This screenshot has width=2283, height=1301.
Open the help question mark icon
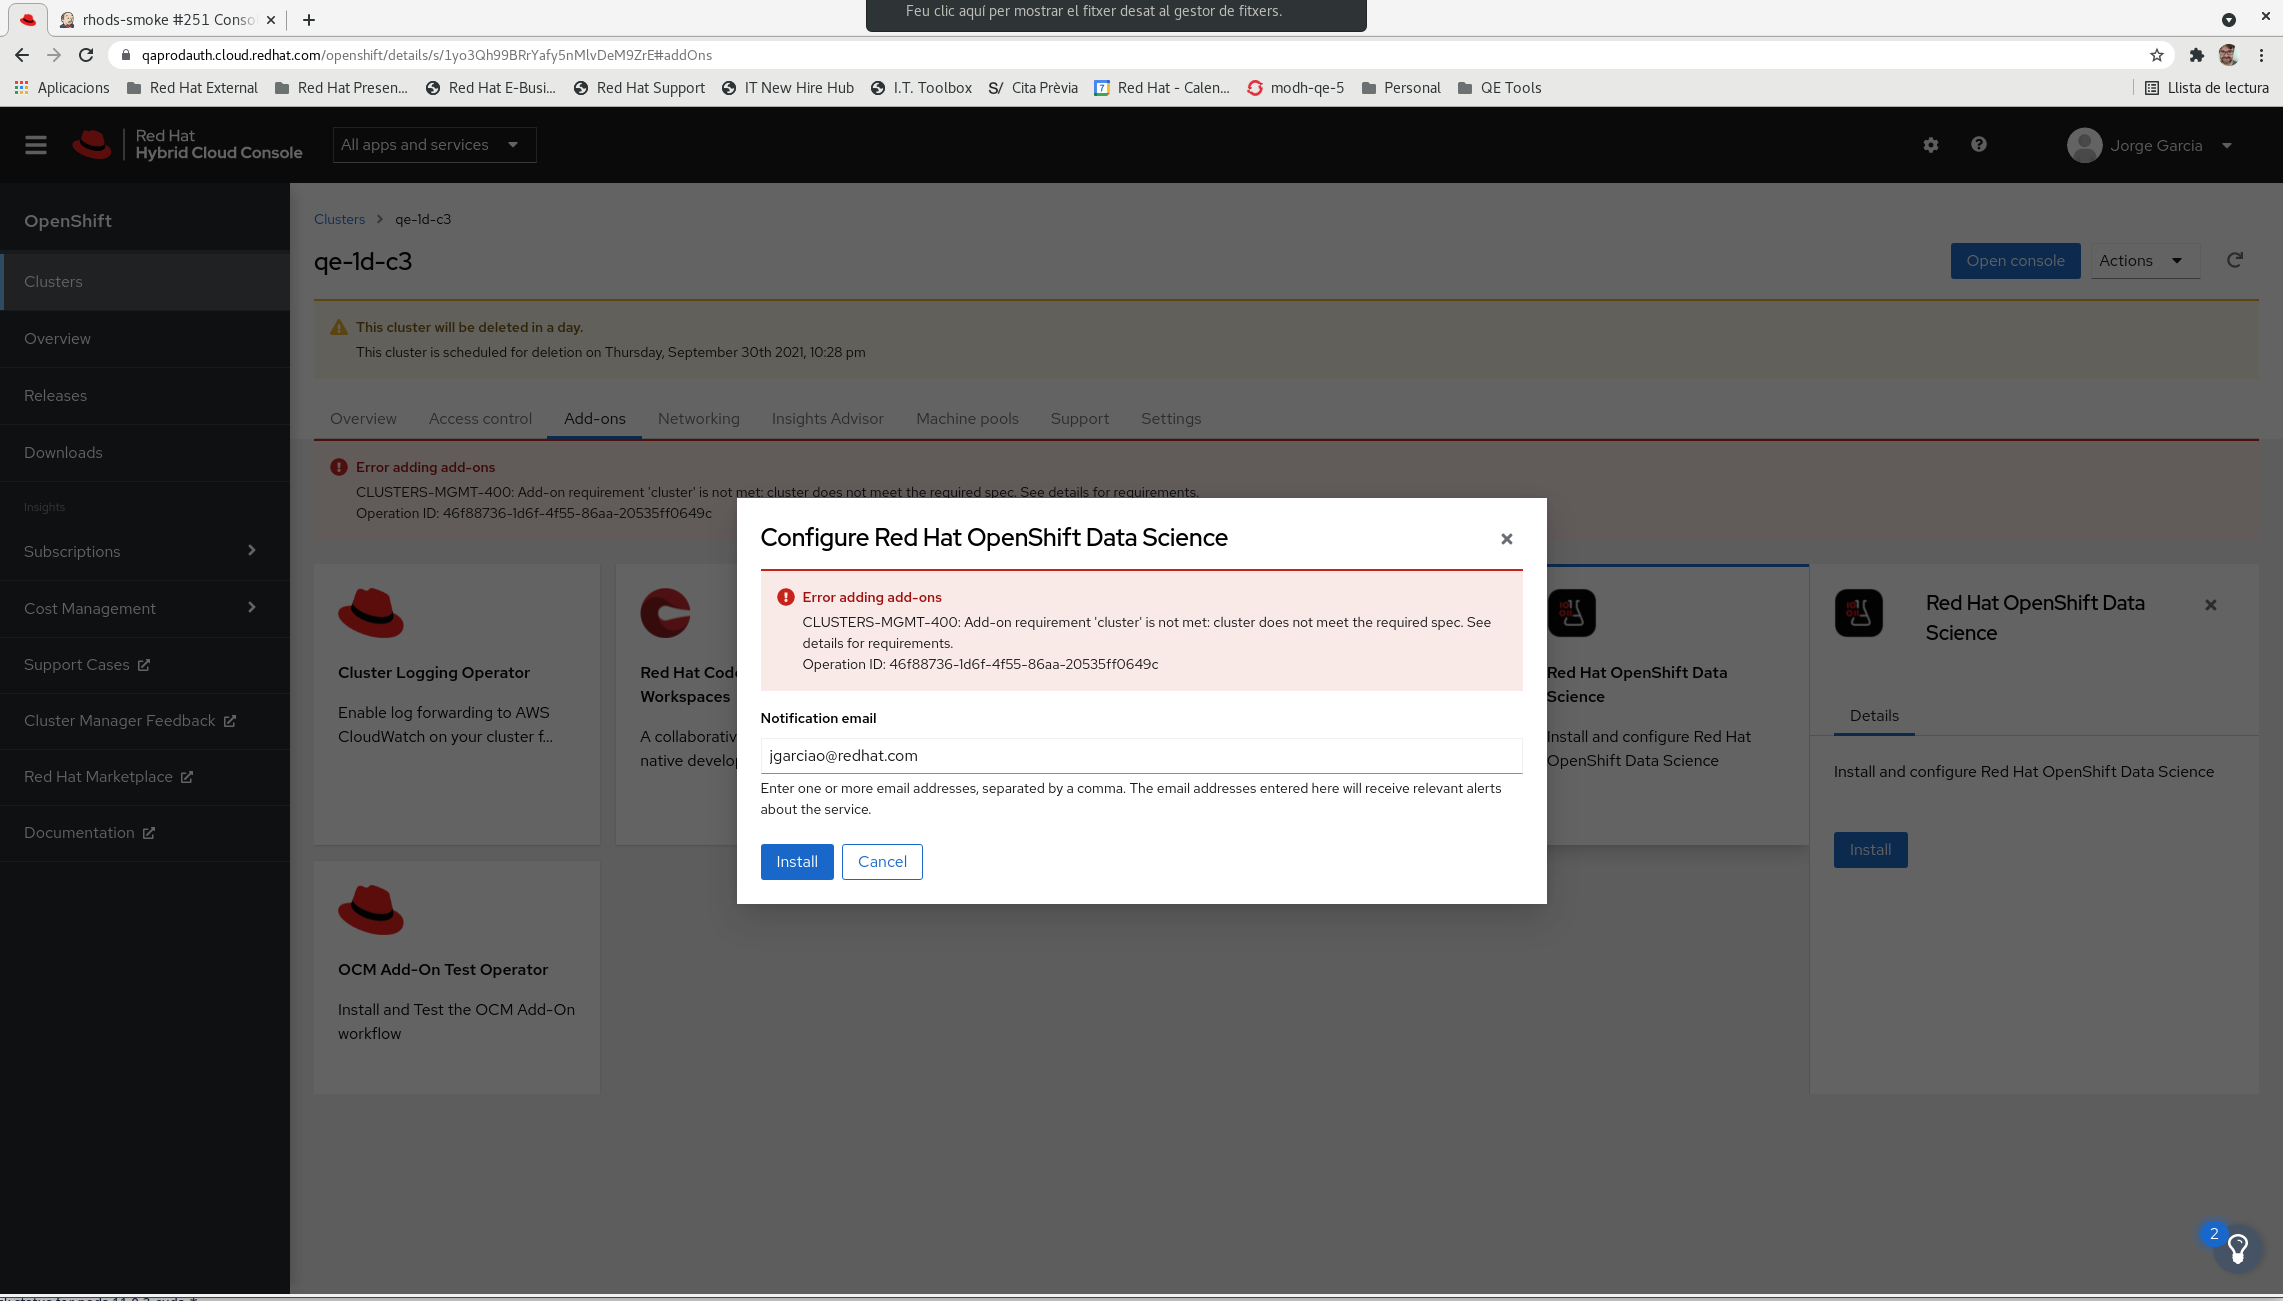point(1978,145)
